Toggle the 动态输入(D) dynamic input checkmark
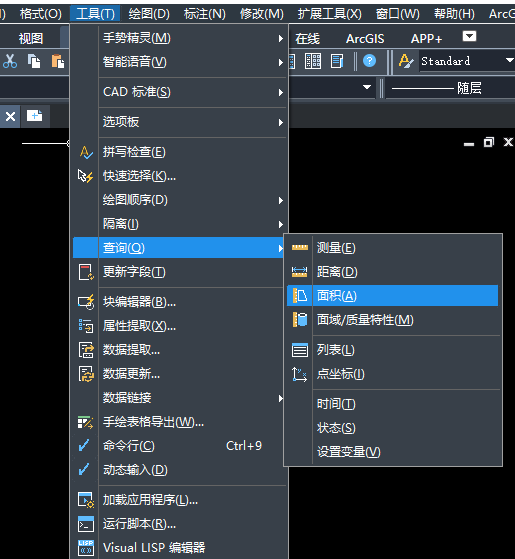Image resolution: width=515 pixels, height=559 pixels. [84, 470]
